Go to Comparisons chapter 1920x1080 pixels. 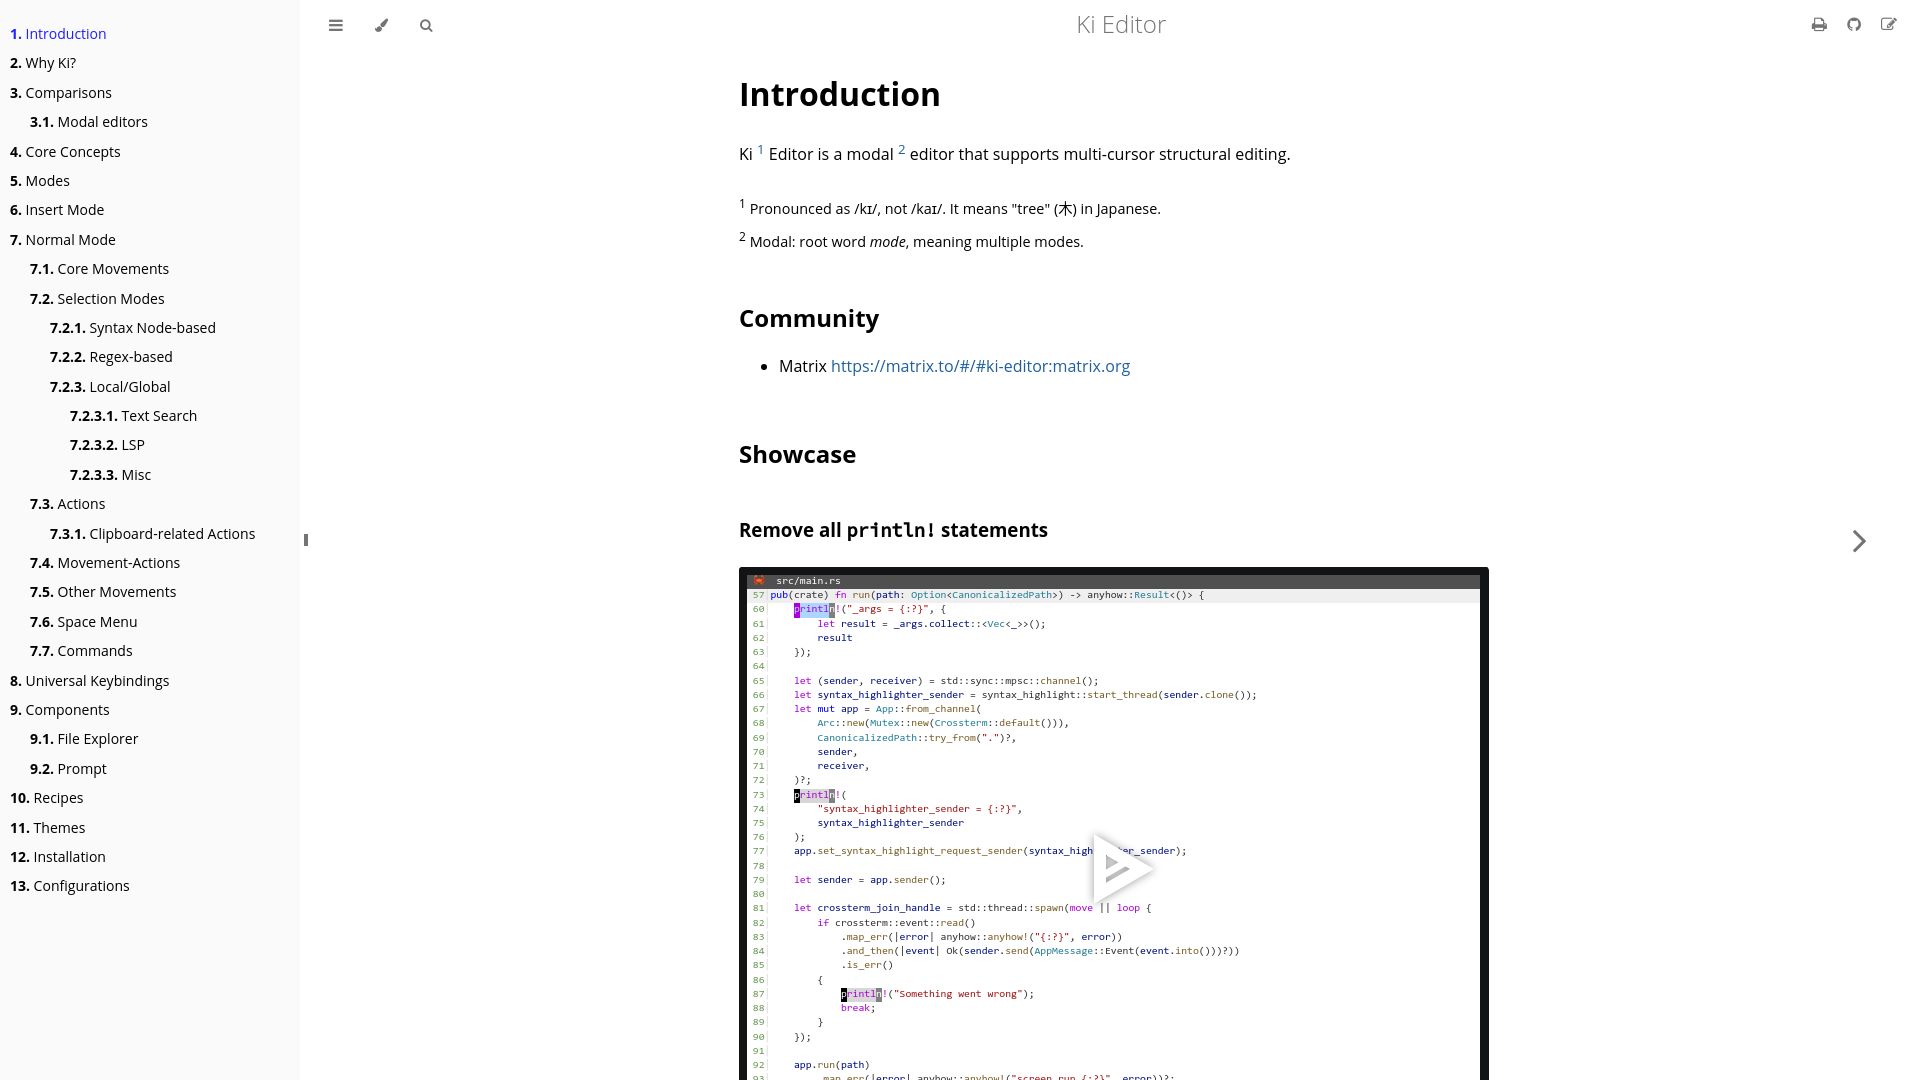click(61, 93)
